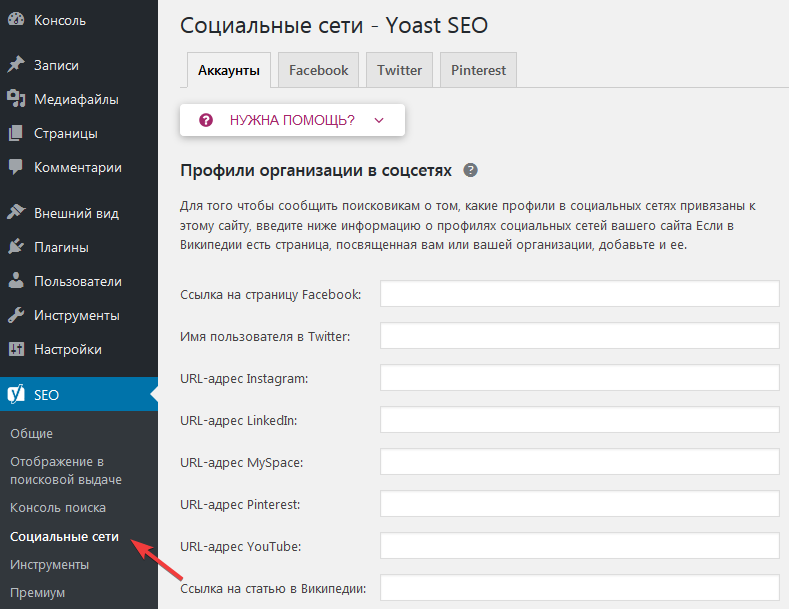
Task: Focus the YouTube URL field
Action: coord(580,546)
